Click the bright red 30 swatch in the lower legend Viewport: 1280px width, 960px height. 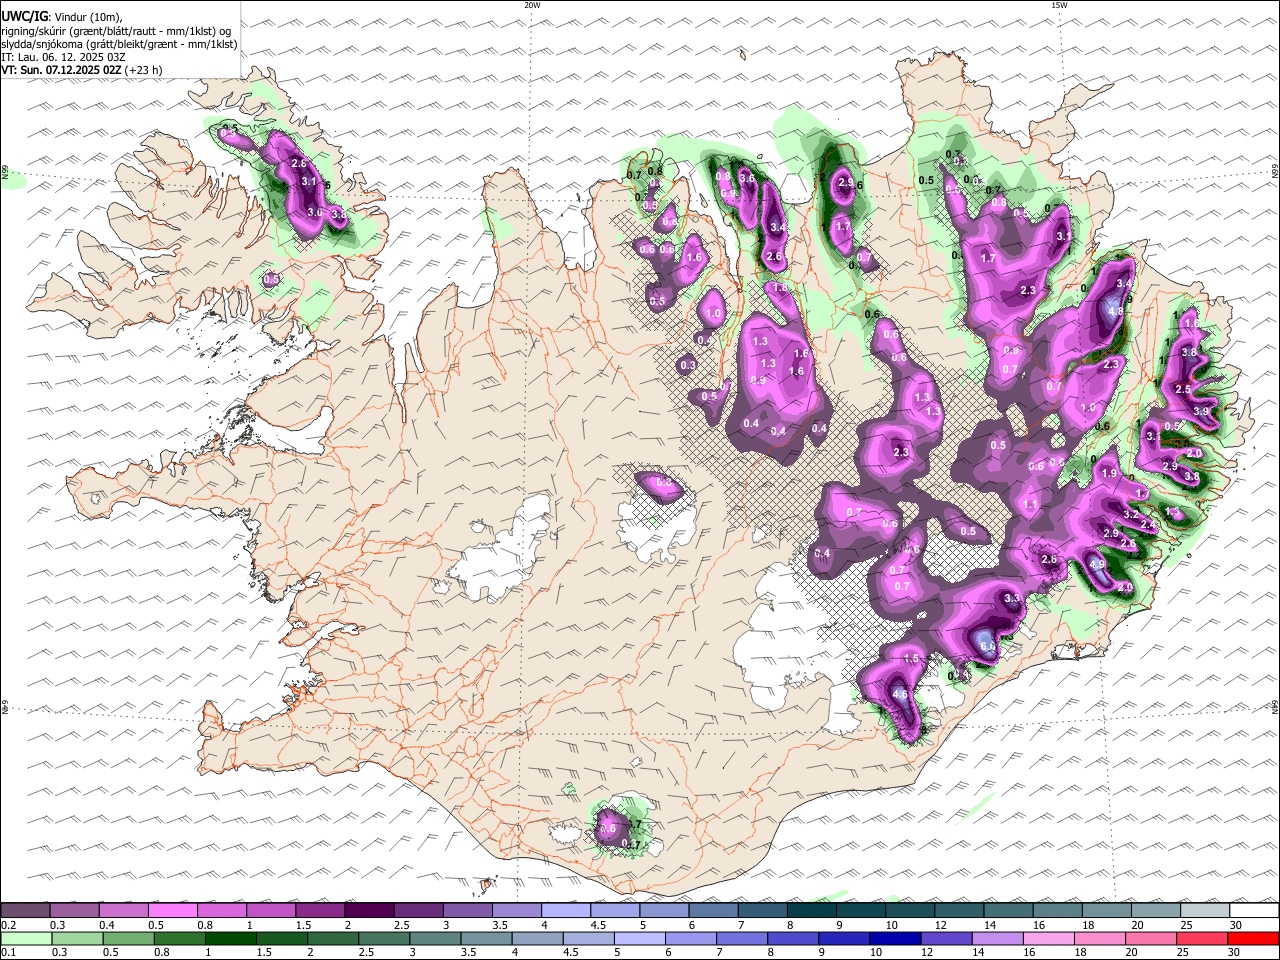coord(1254,938)
